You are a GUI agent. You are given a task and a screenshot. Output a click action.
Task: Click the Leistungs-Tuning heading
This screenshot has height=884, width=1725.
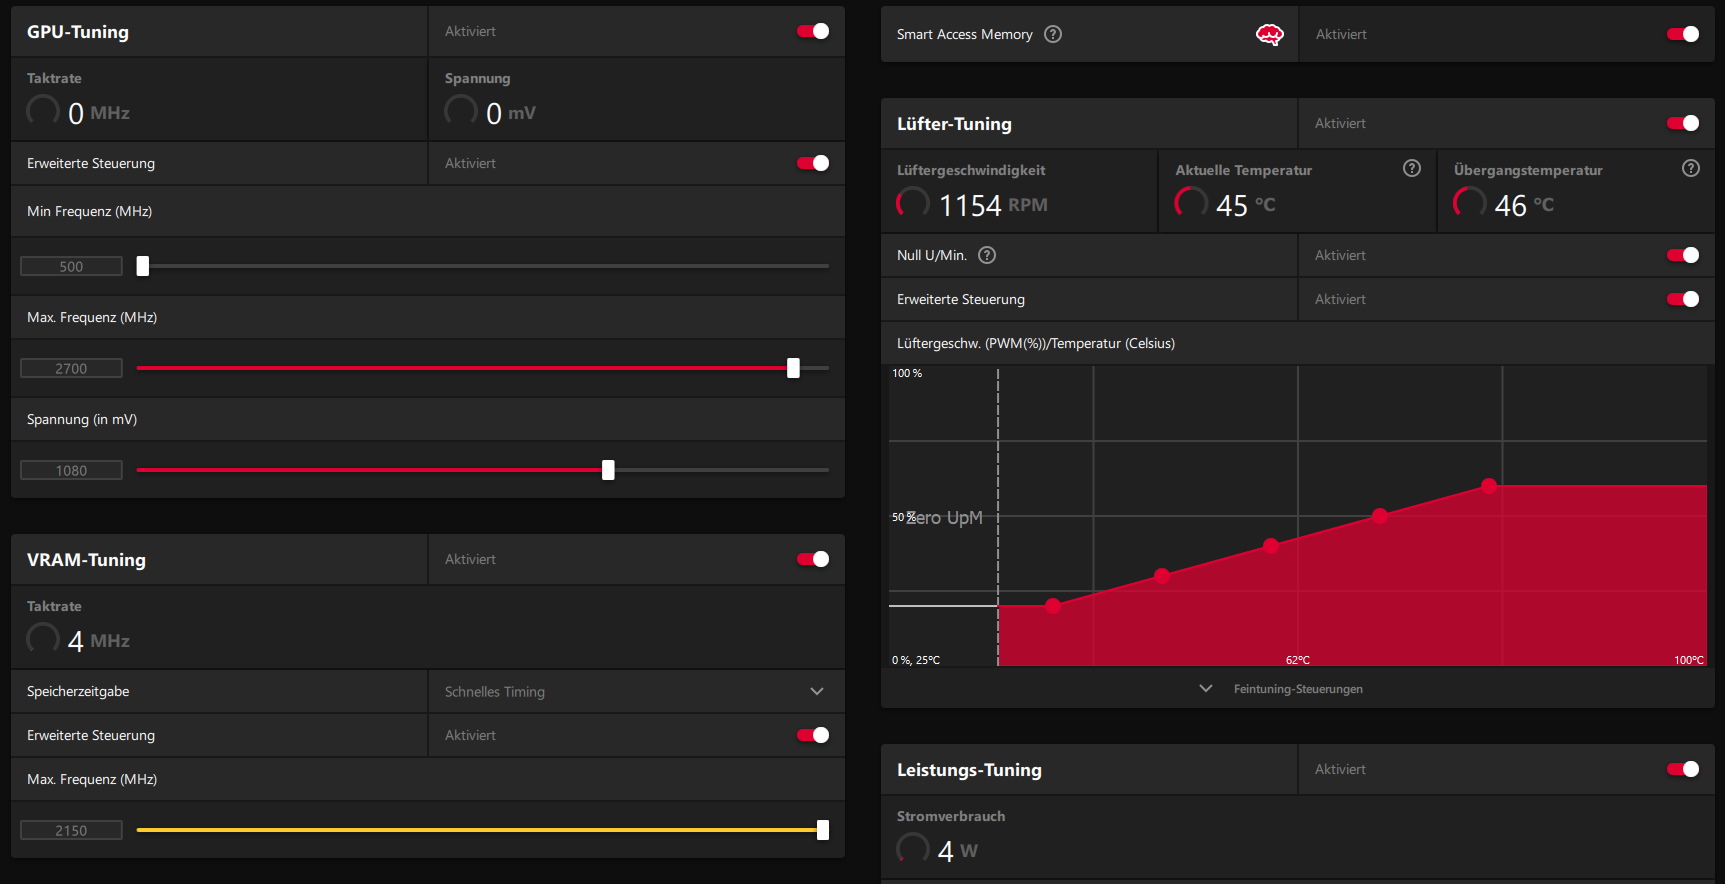click(969, 770)
